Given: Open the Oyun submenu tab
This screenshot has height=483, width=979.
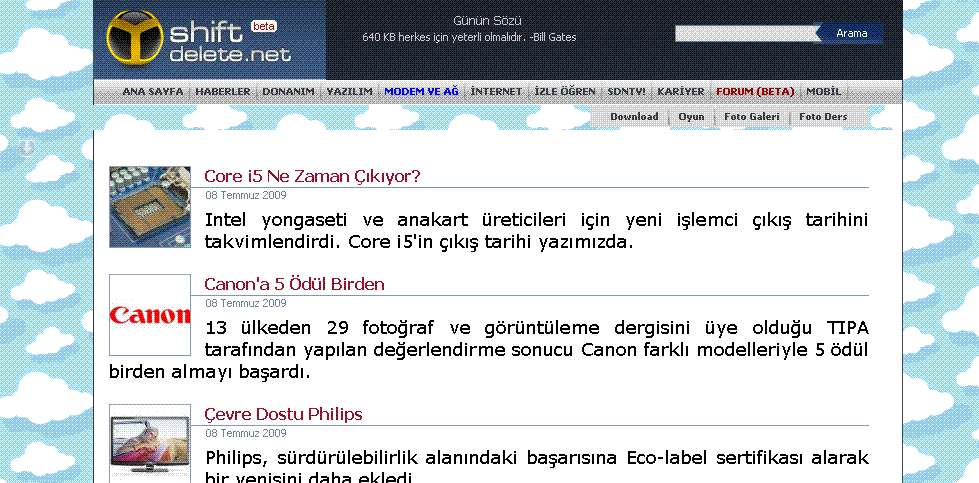Looking at the screenshot, I should point(691,117).
